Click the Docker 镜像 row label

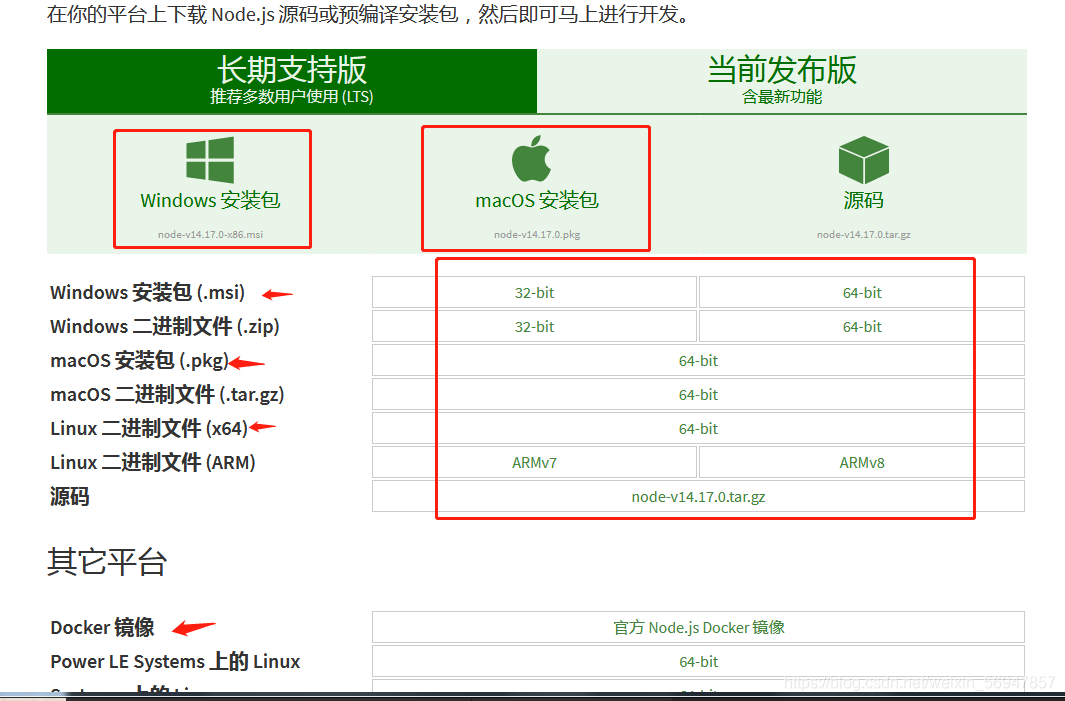103,627
